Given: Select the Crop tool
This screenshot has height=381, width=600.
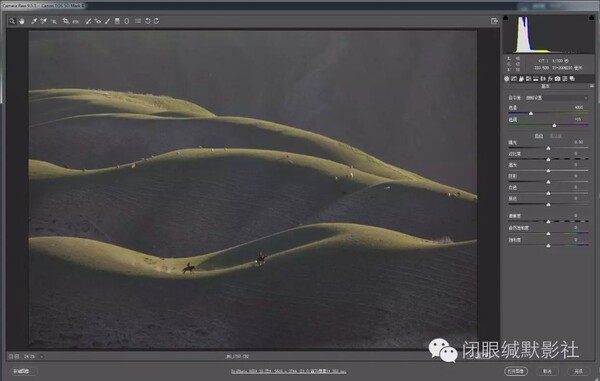Looking at the screenshot, I should coord(66,21).
